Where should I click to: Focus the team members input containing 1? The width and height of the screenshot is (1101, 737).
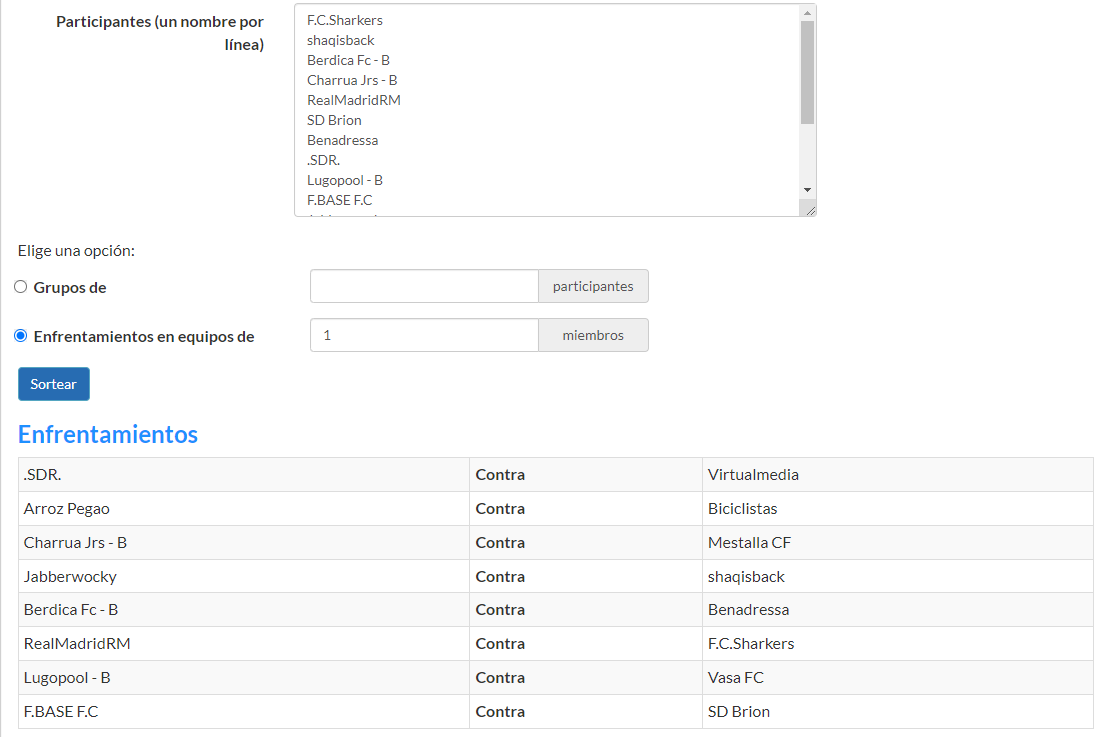(424, 335)
